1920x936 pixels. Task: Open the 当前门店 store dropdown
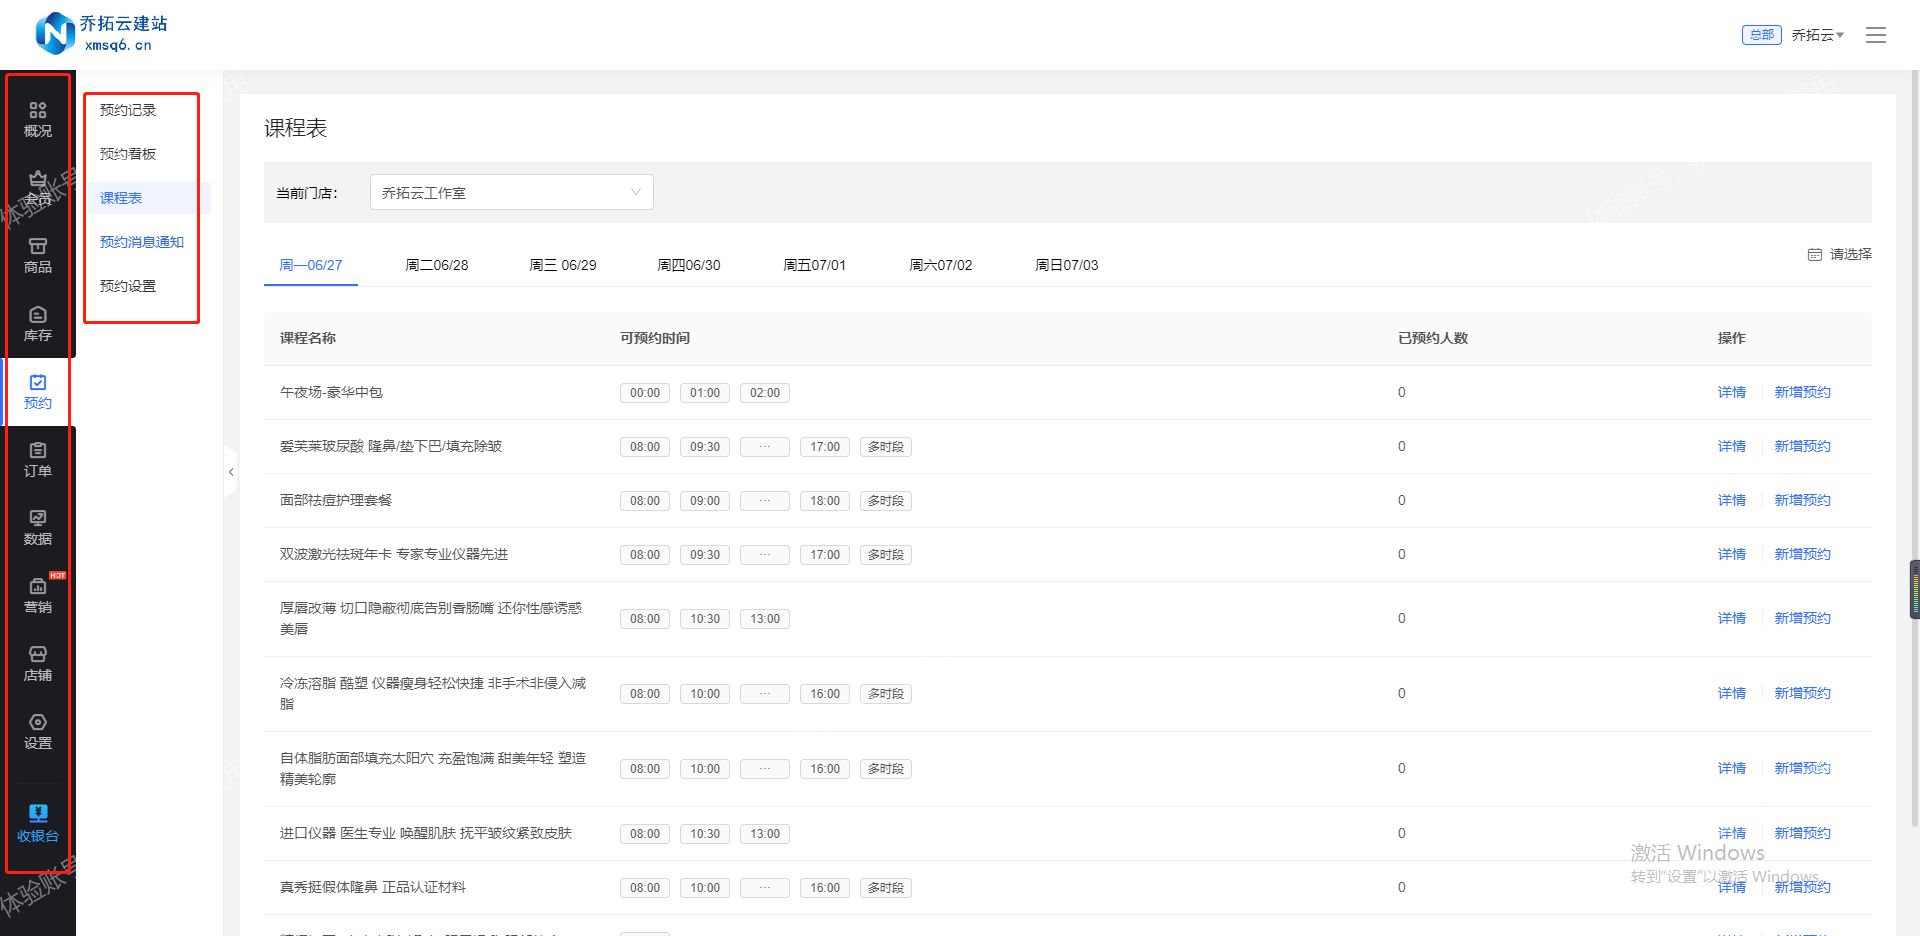click(512, 192)
